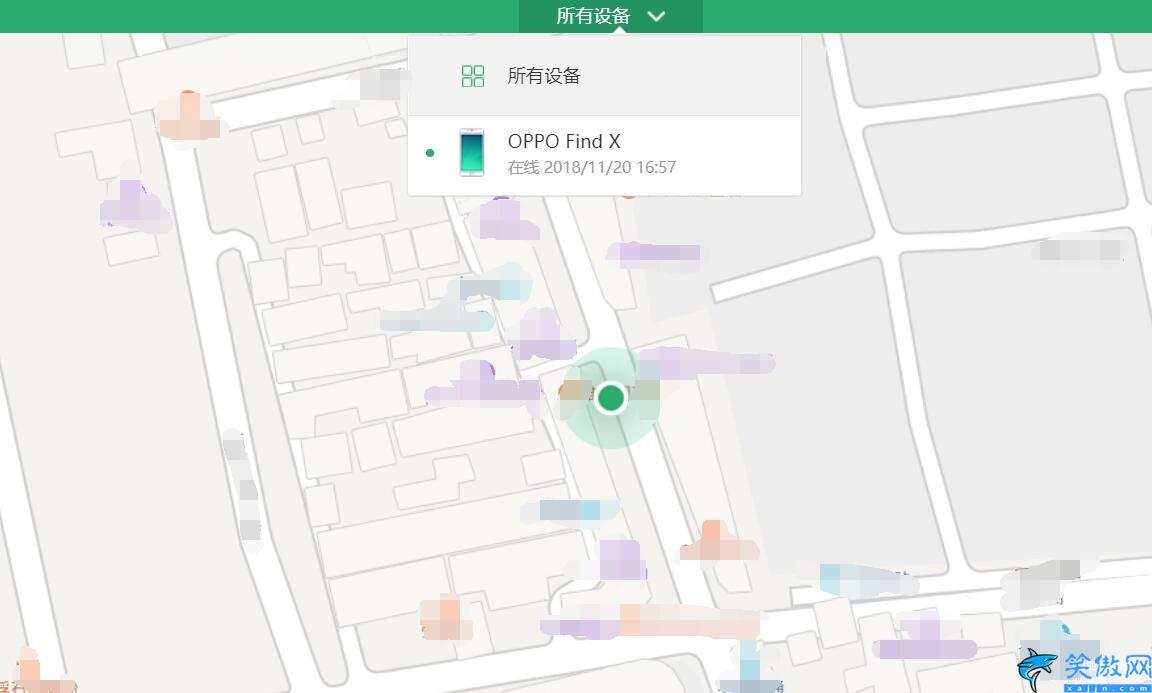Image resolution: width=1152 pixels, height=693 pixels.
Task: Open the 所有设备 dropdown in top bar
Action: [611, 15]
